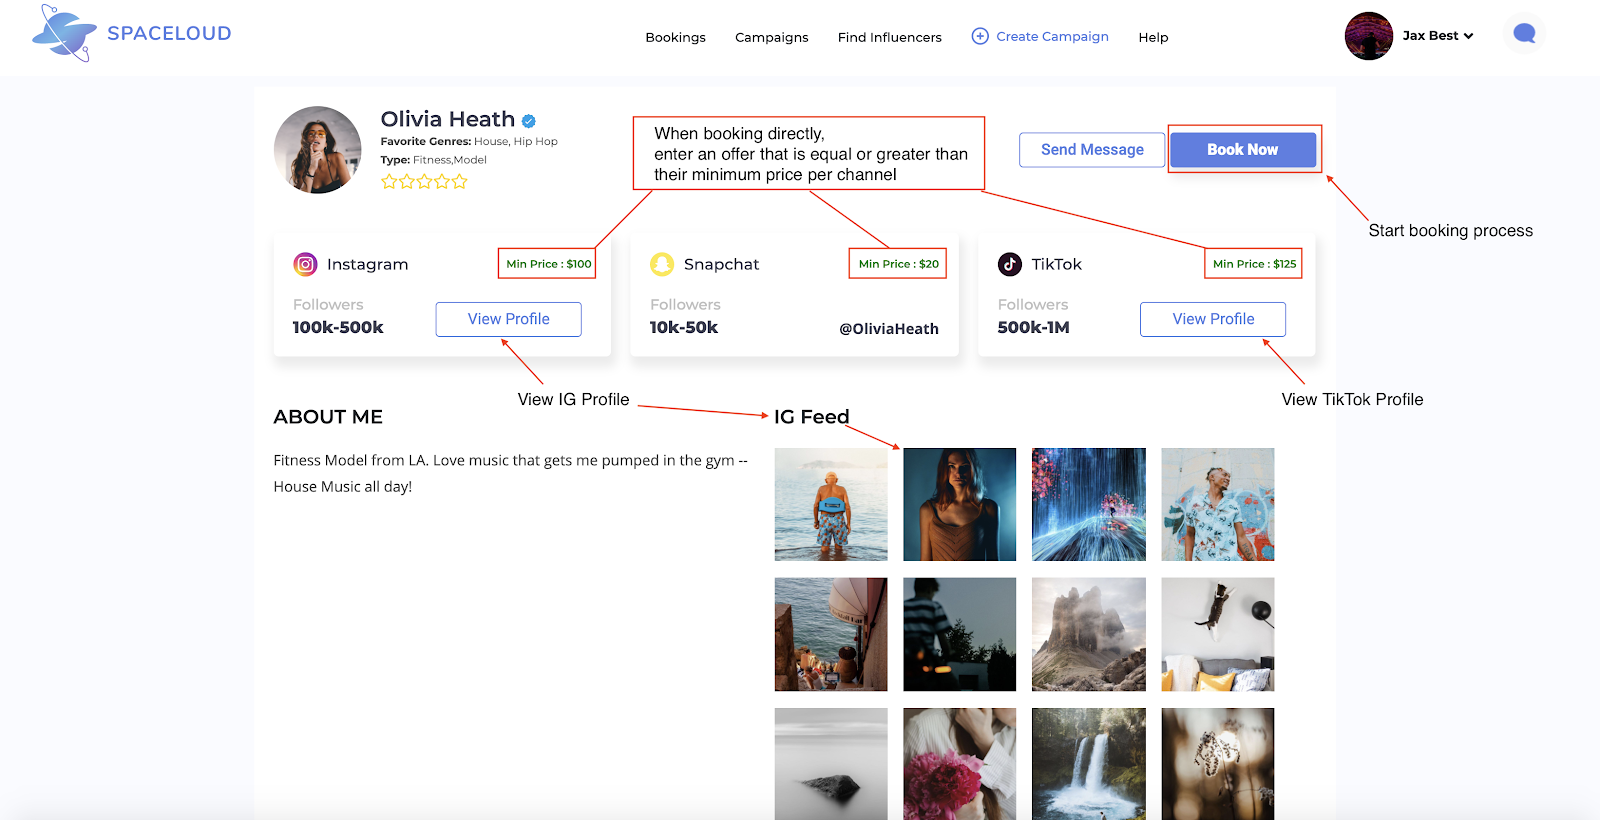
Task: Open the feed photo of man in floral shirt
Action: click(1218, 504)
